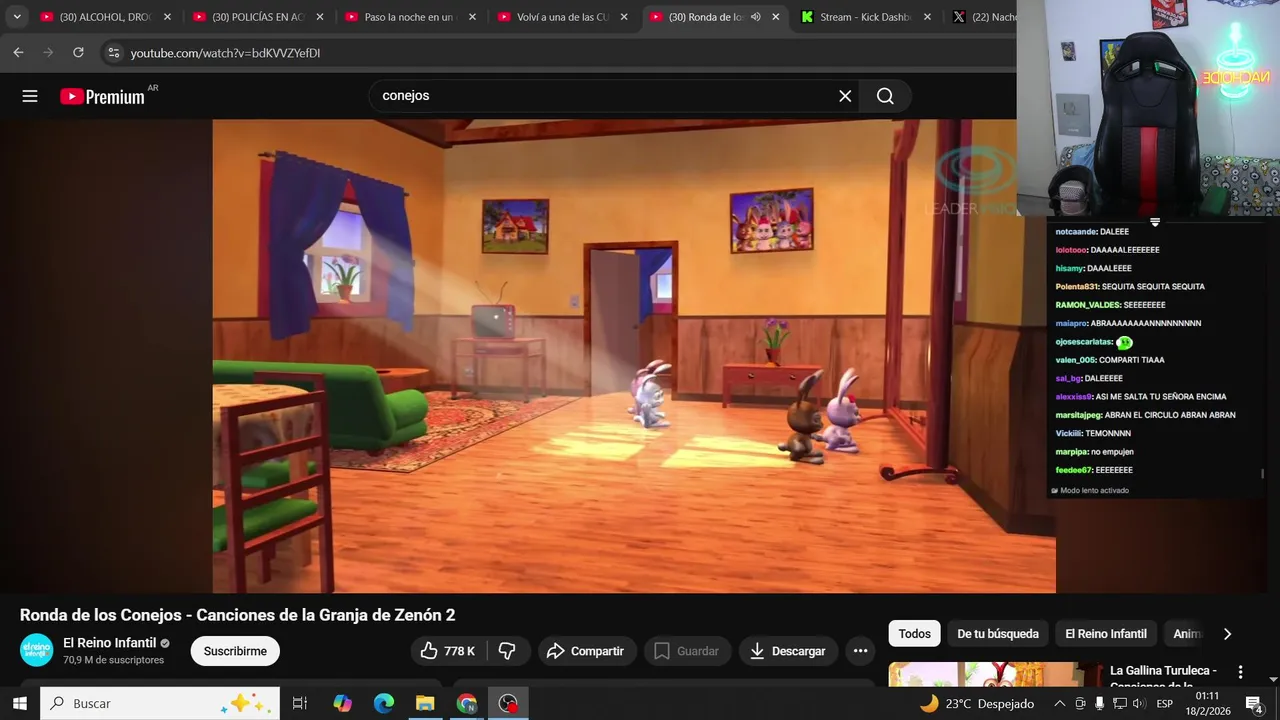This screenshot has height=720, width=1280.
Task: Open weather widget 23°C Despejado
Action: pos(977,703)
